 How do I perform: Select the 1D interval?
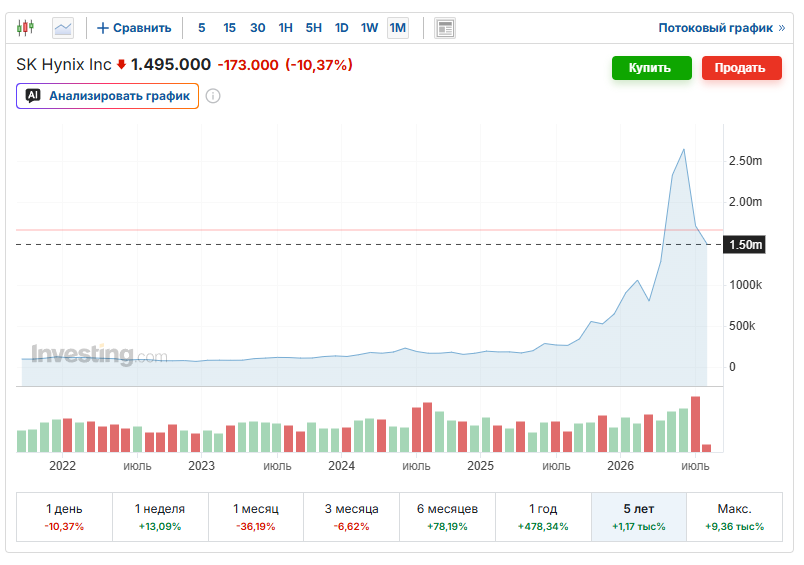coord(341,28)
